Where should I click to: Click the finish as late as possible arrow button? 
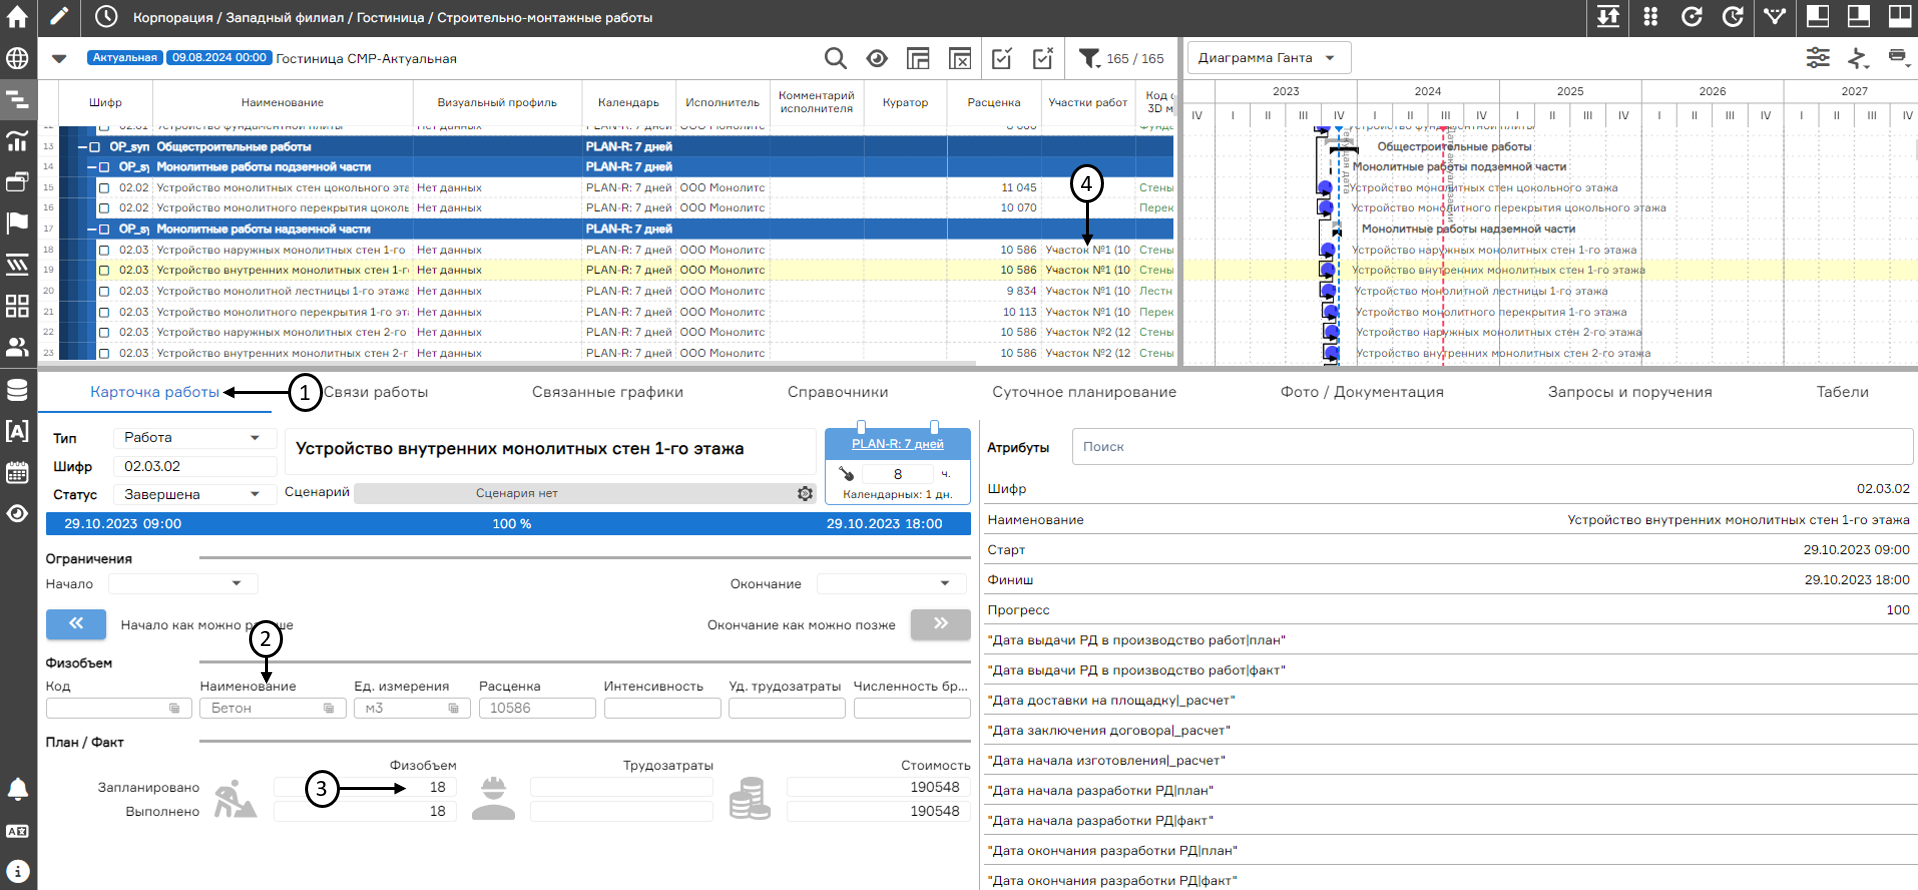pyautogui.click(x=940, y=624)
